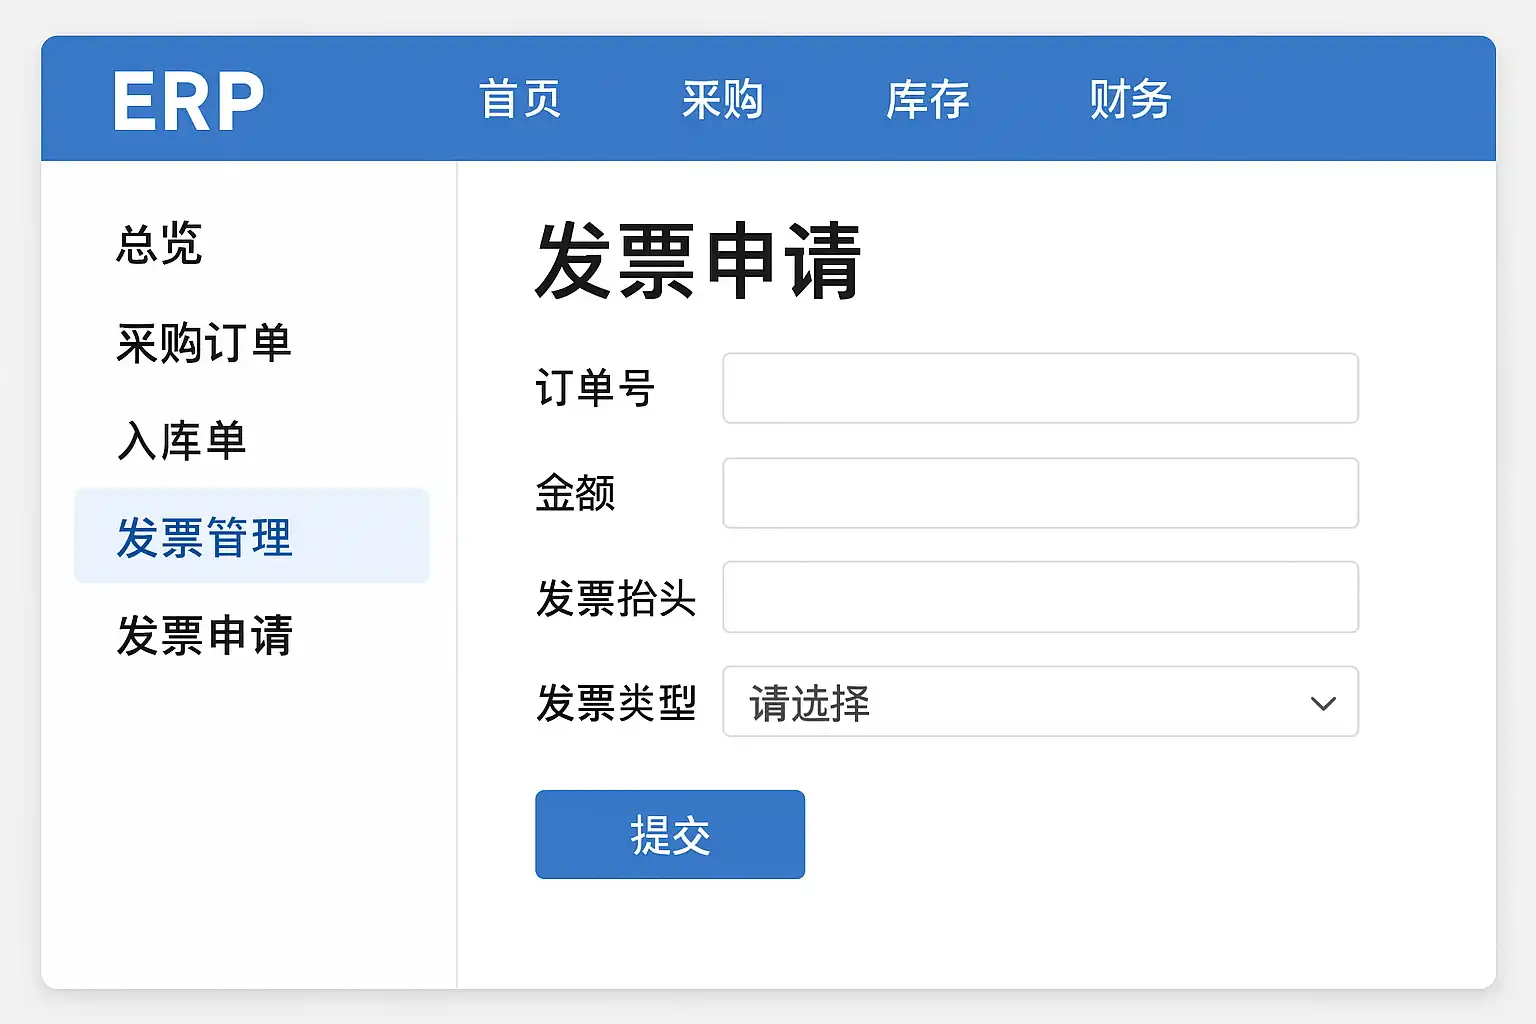Open the 首页 navigation tab
This screenshot has height=1024, width=1536.
tap(519, 100)
